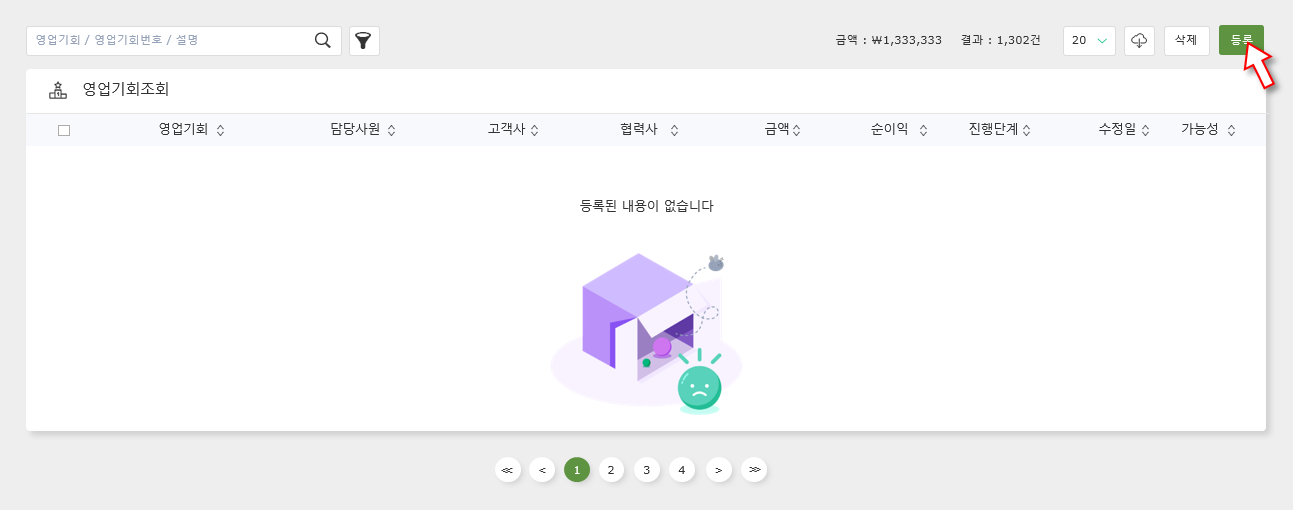Click the green 등록 register button
Viewport: 1293px width, 510px height.
(x=1240, y=41)
